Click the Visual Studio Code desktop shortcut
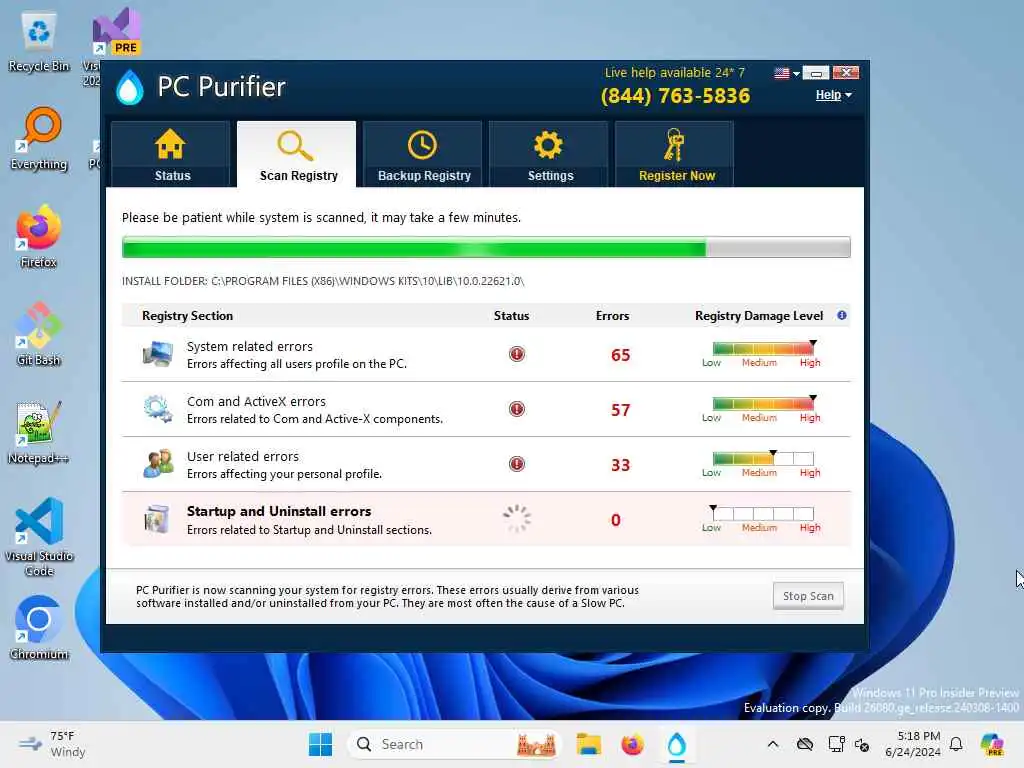The width and height of the screenshot is (1024, 768). pos(39,537)
